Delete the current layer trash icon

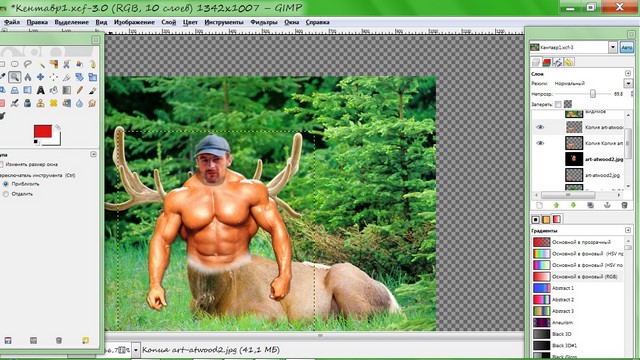(x=624, y=205)
